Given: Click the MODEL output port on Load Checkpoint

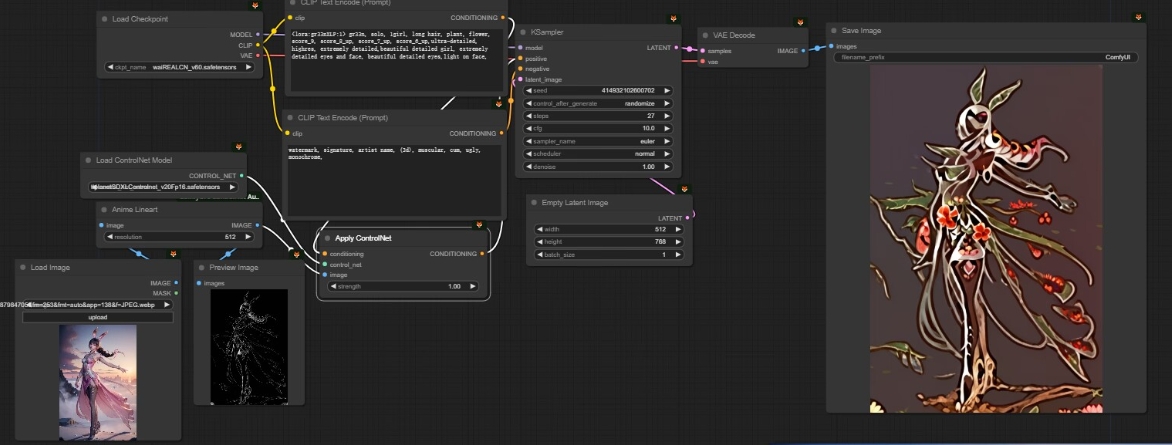Looking at the screenshot, I should (257, 33).
